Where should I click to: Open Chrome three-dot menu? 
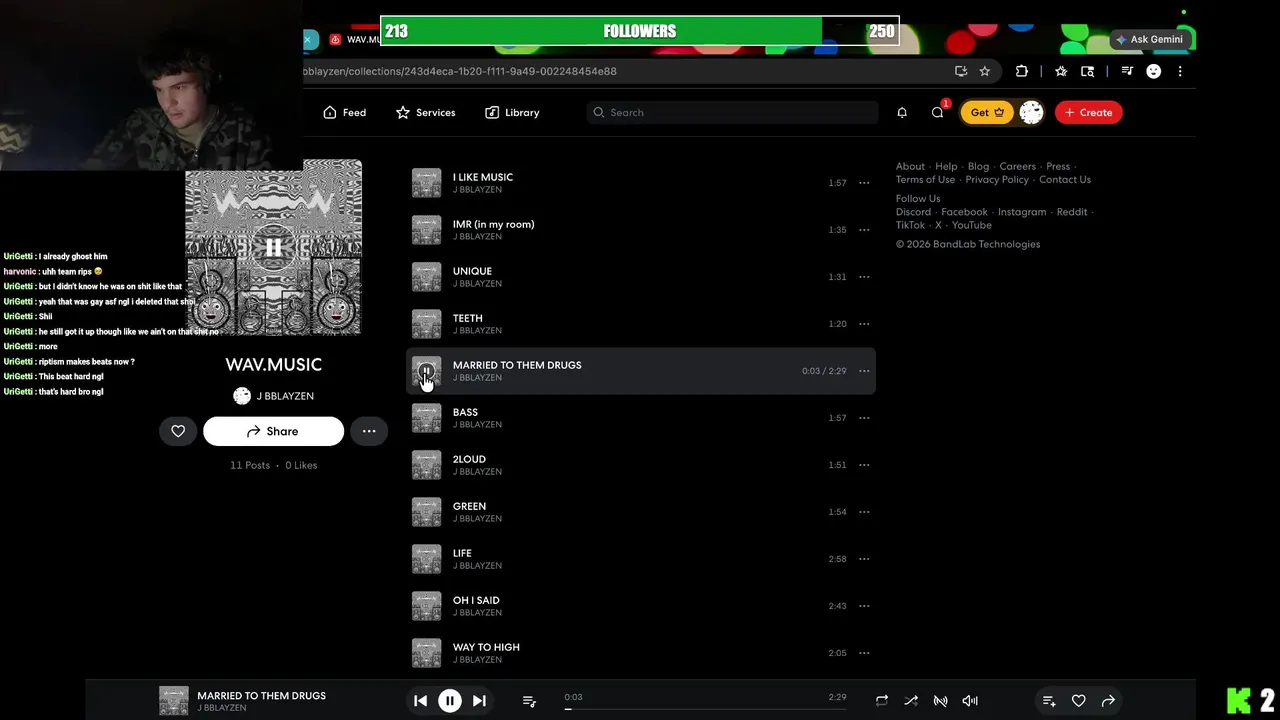pyautogui.click(x=1180, y=71)
